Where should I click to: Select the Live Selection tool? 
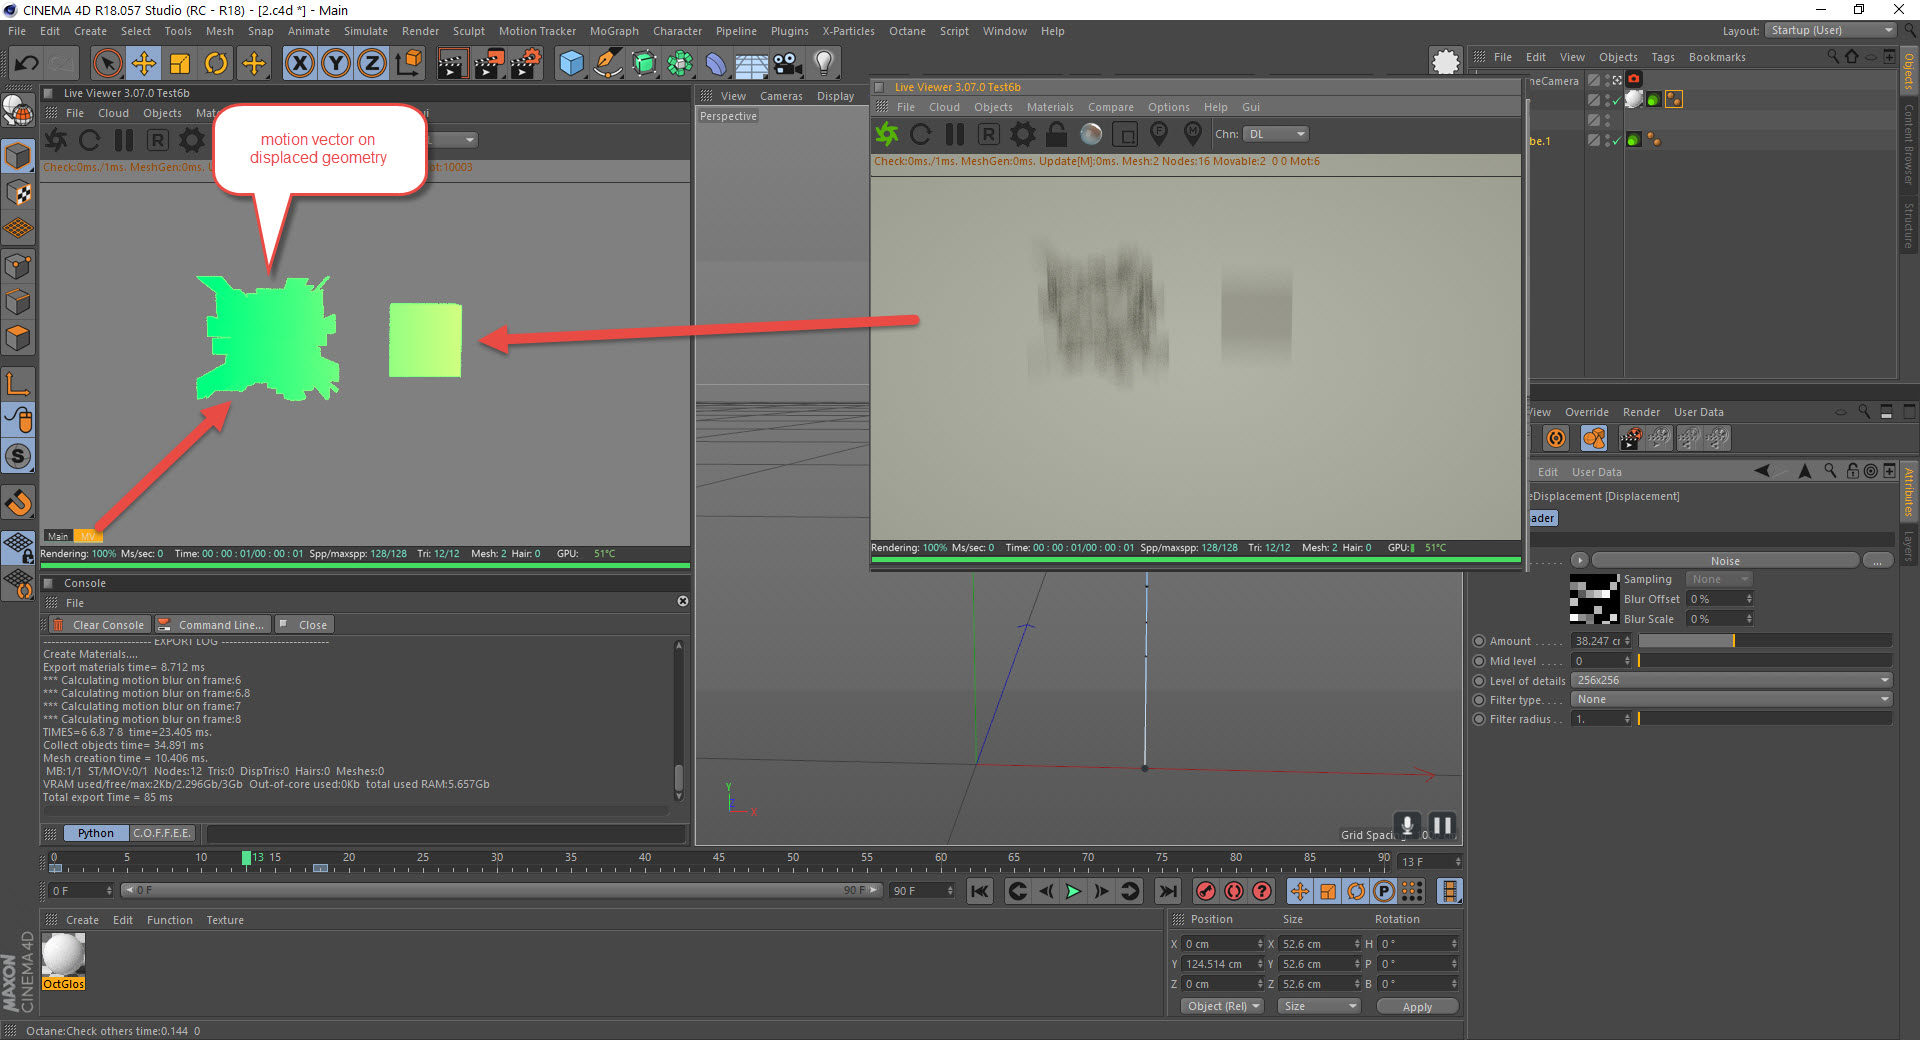tap(107, 64)
